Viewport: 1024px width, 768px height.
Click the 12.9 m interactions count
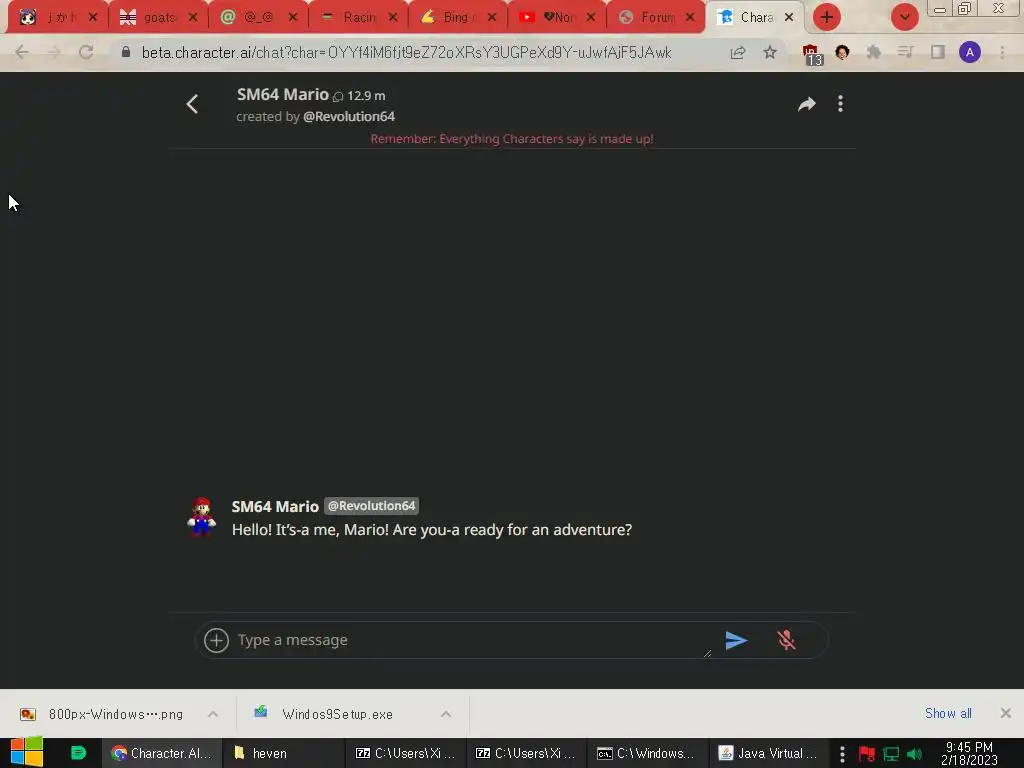pyautogui.click(x=366, y=95)
